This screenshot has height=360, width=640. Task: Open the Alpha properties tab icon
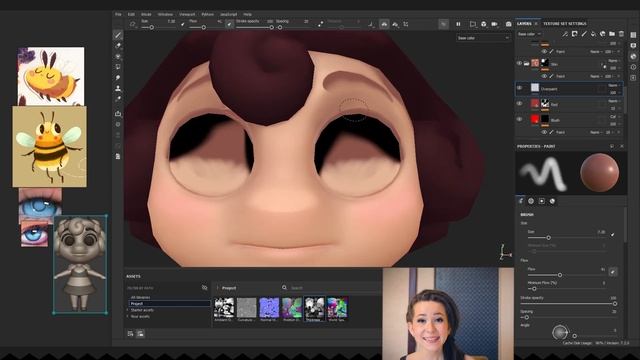click(x=531, y=201)
